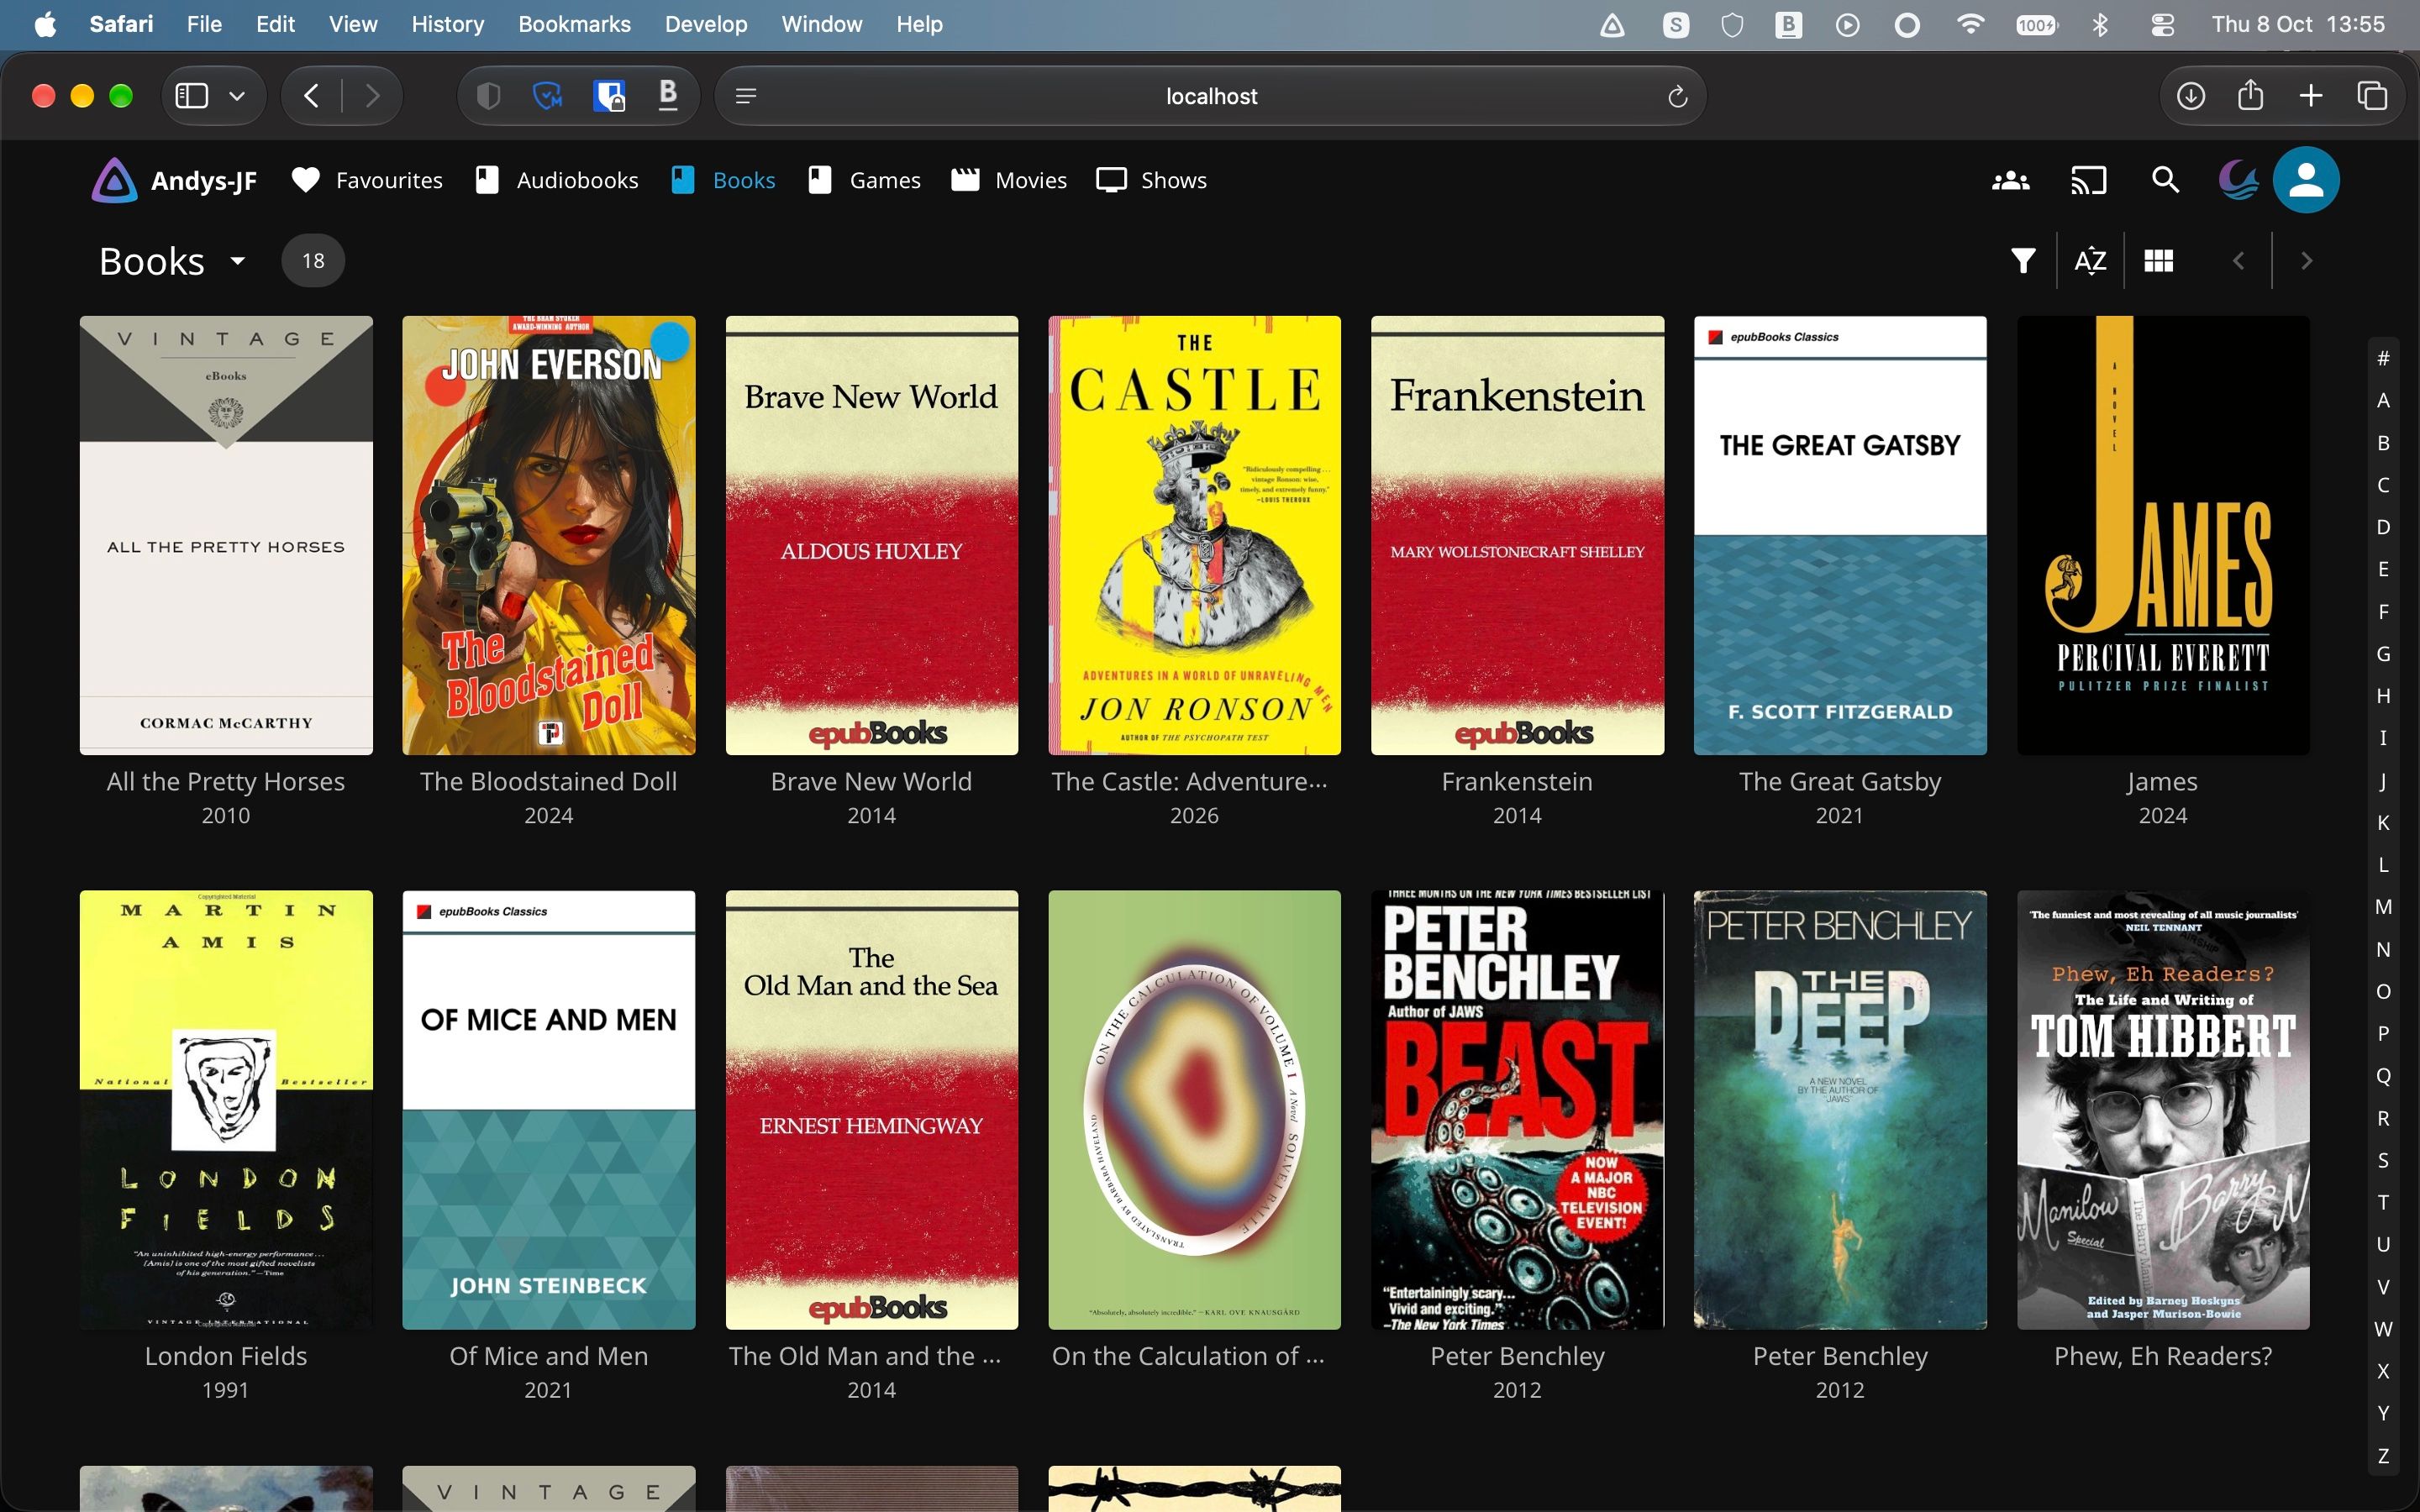Open the Jellyfin home via Andys-JF logo

pos(174,180)
